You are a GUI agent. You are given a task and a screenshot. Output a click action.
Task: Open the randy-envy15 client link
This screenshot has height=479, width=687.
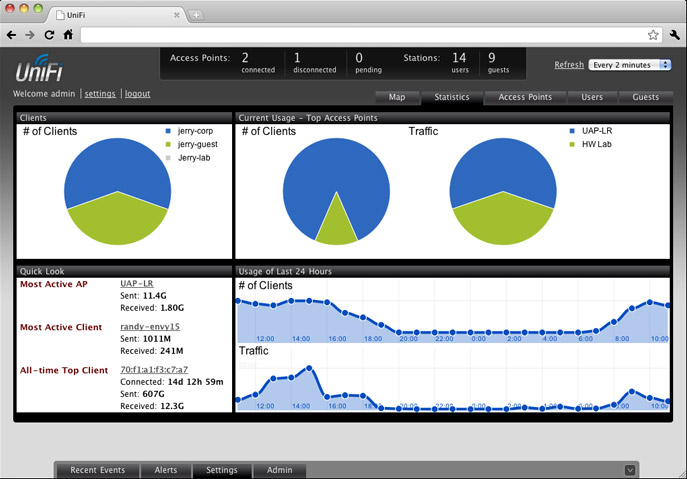click(x=150, y=326)
